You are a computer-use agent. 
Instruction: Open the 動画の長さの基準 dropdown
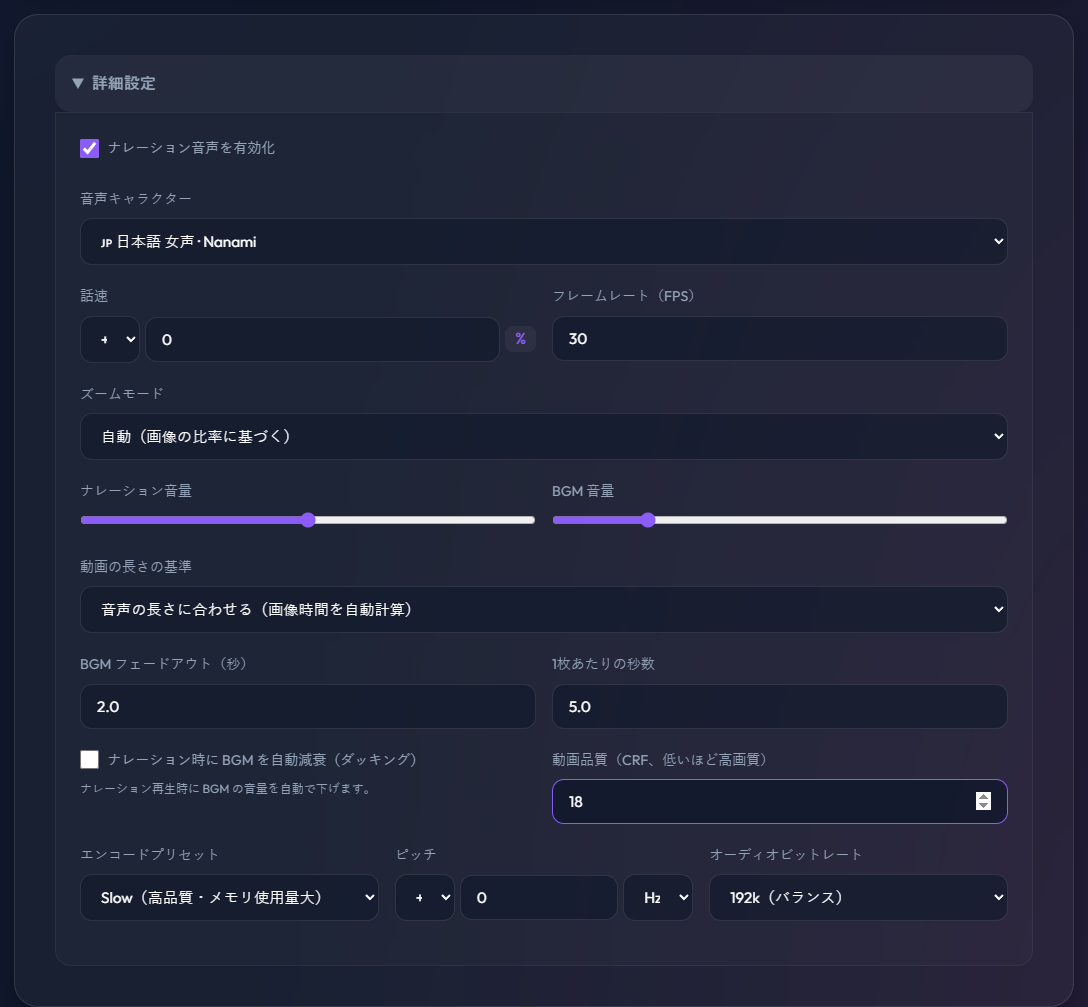point(543,609)
